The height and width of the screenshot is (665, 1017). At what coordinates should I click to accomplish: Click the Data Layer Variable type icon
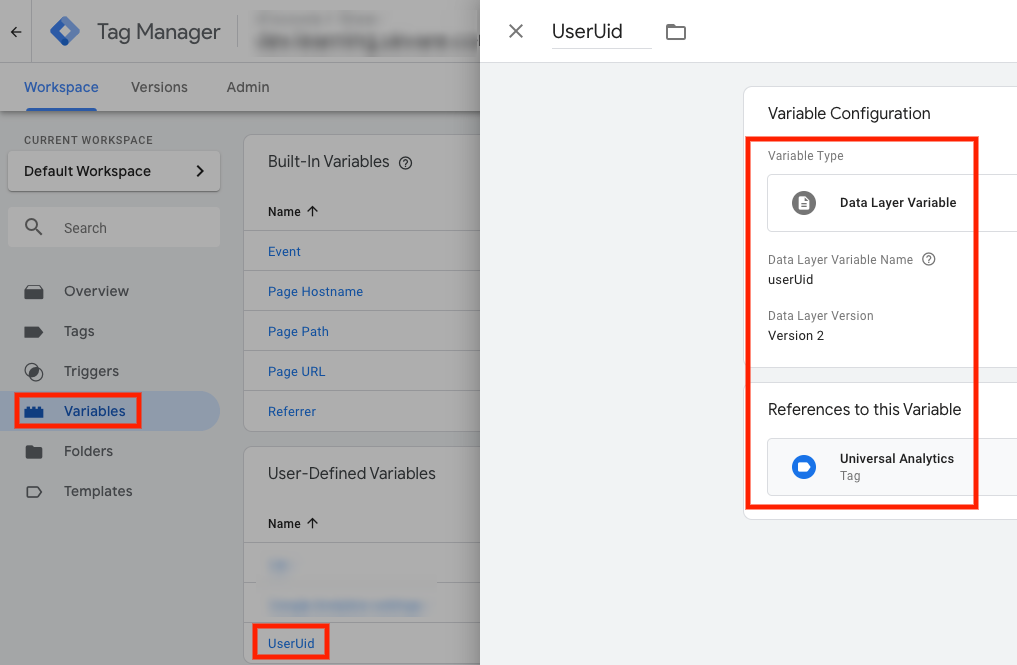pos(805,202)
